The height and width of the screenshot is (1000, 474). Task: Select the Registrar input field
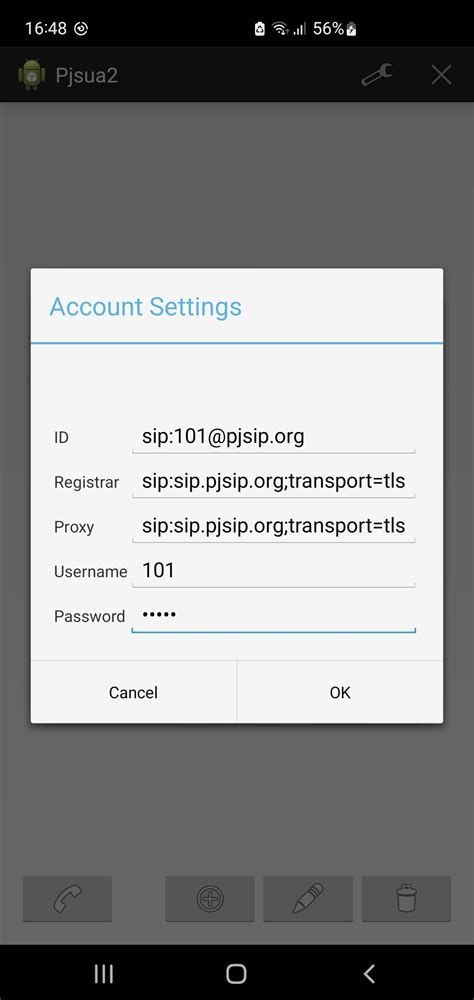pyautogui.click(x=274, y=482)
